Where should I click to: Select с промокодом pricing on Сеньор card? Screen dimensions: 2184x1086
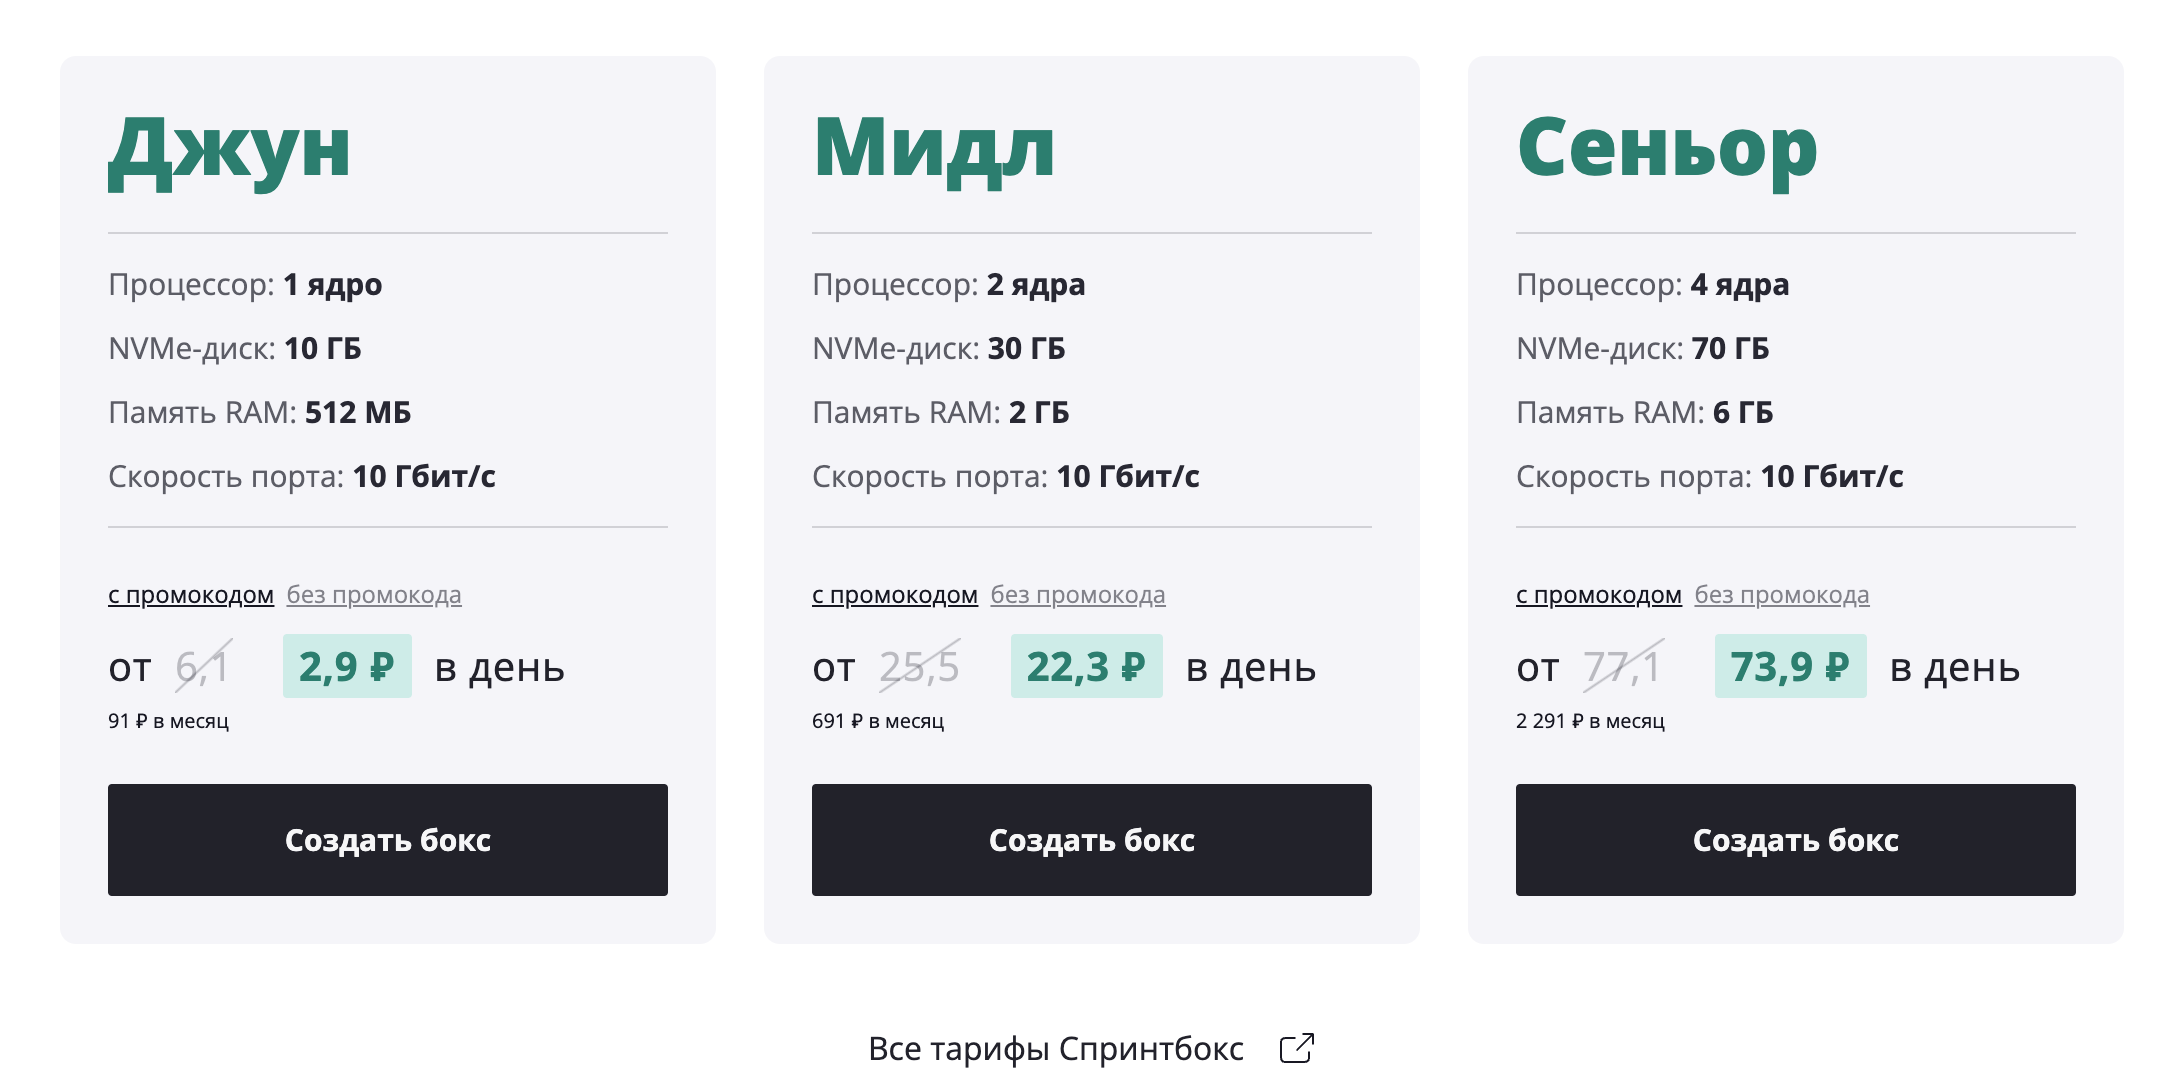(1597, 593)
